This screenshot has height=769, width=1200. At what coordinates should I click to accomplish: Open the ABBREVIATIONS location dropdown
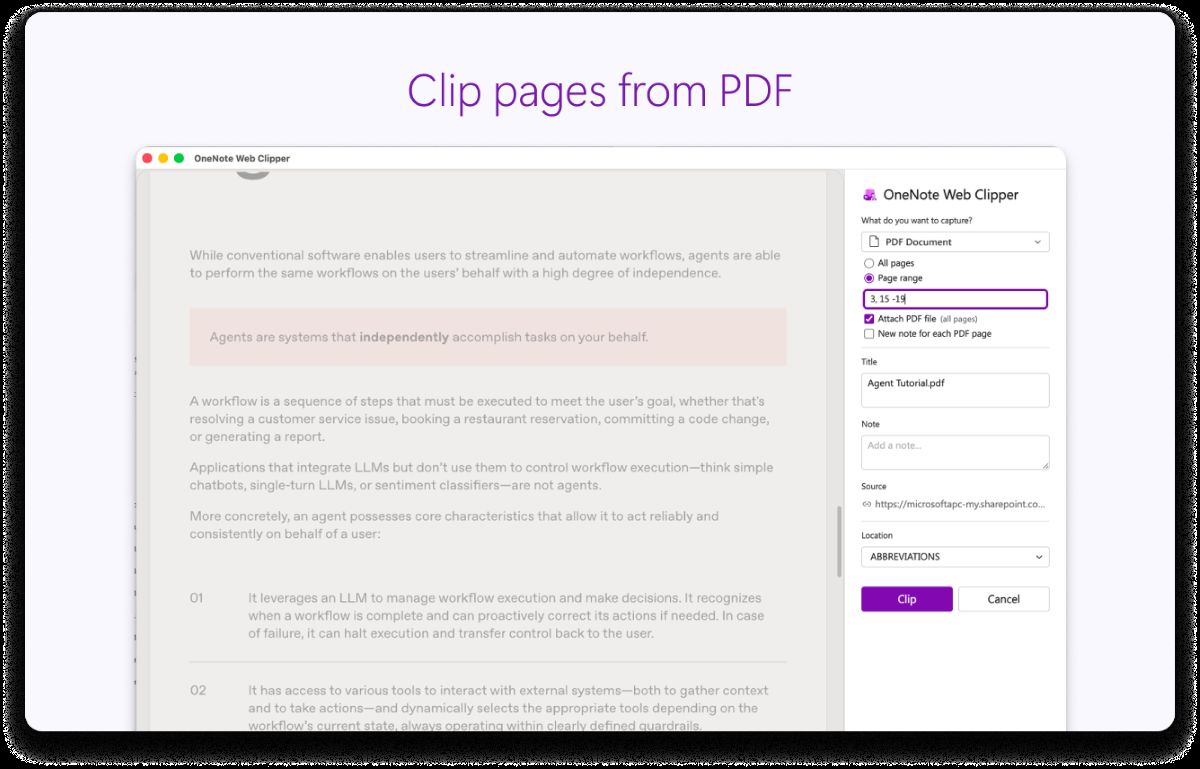[x=955, y=557]
